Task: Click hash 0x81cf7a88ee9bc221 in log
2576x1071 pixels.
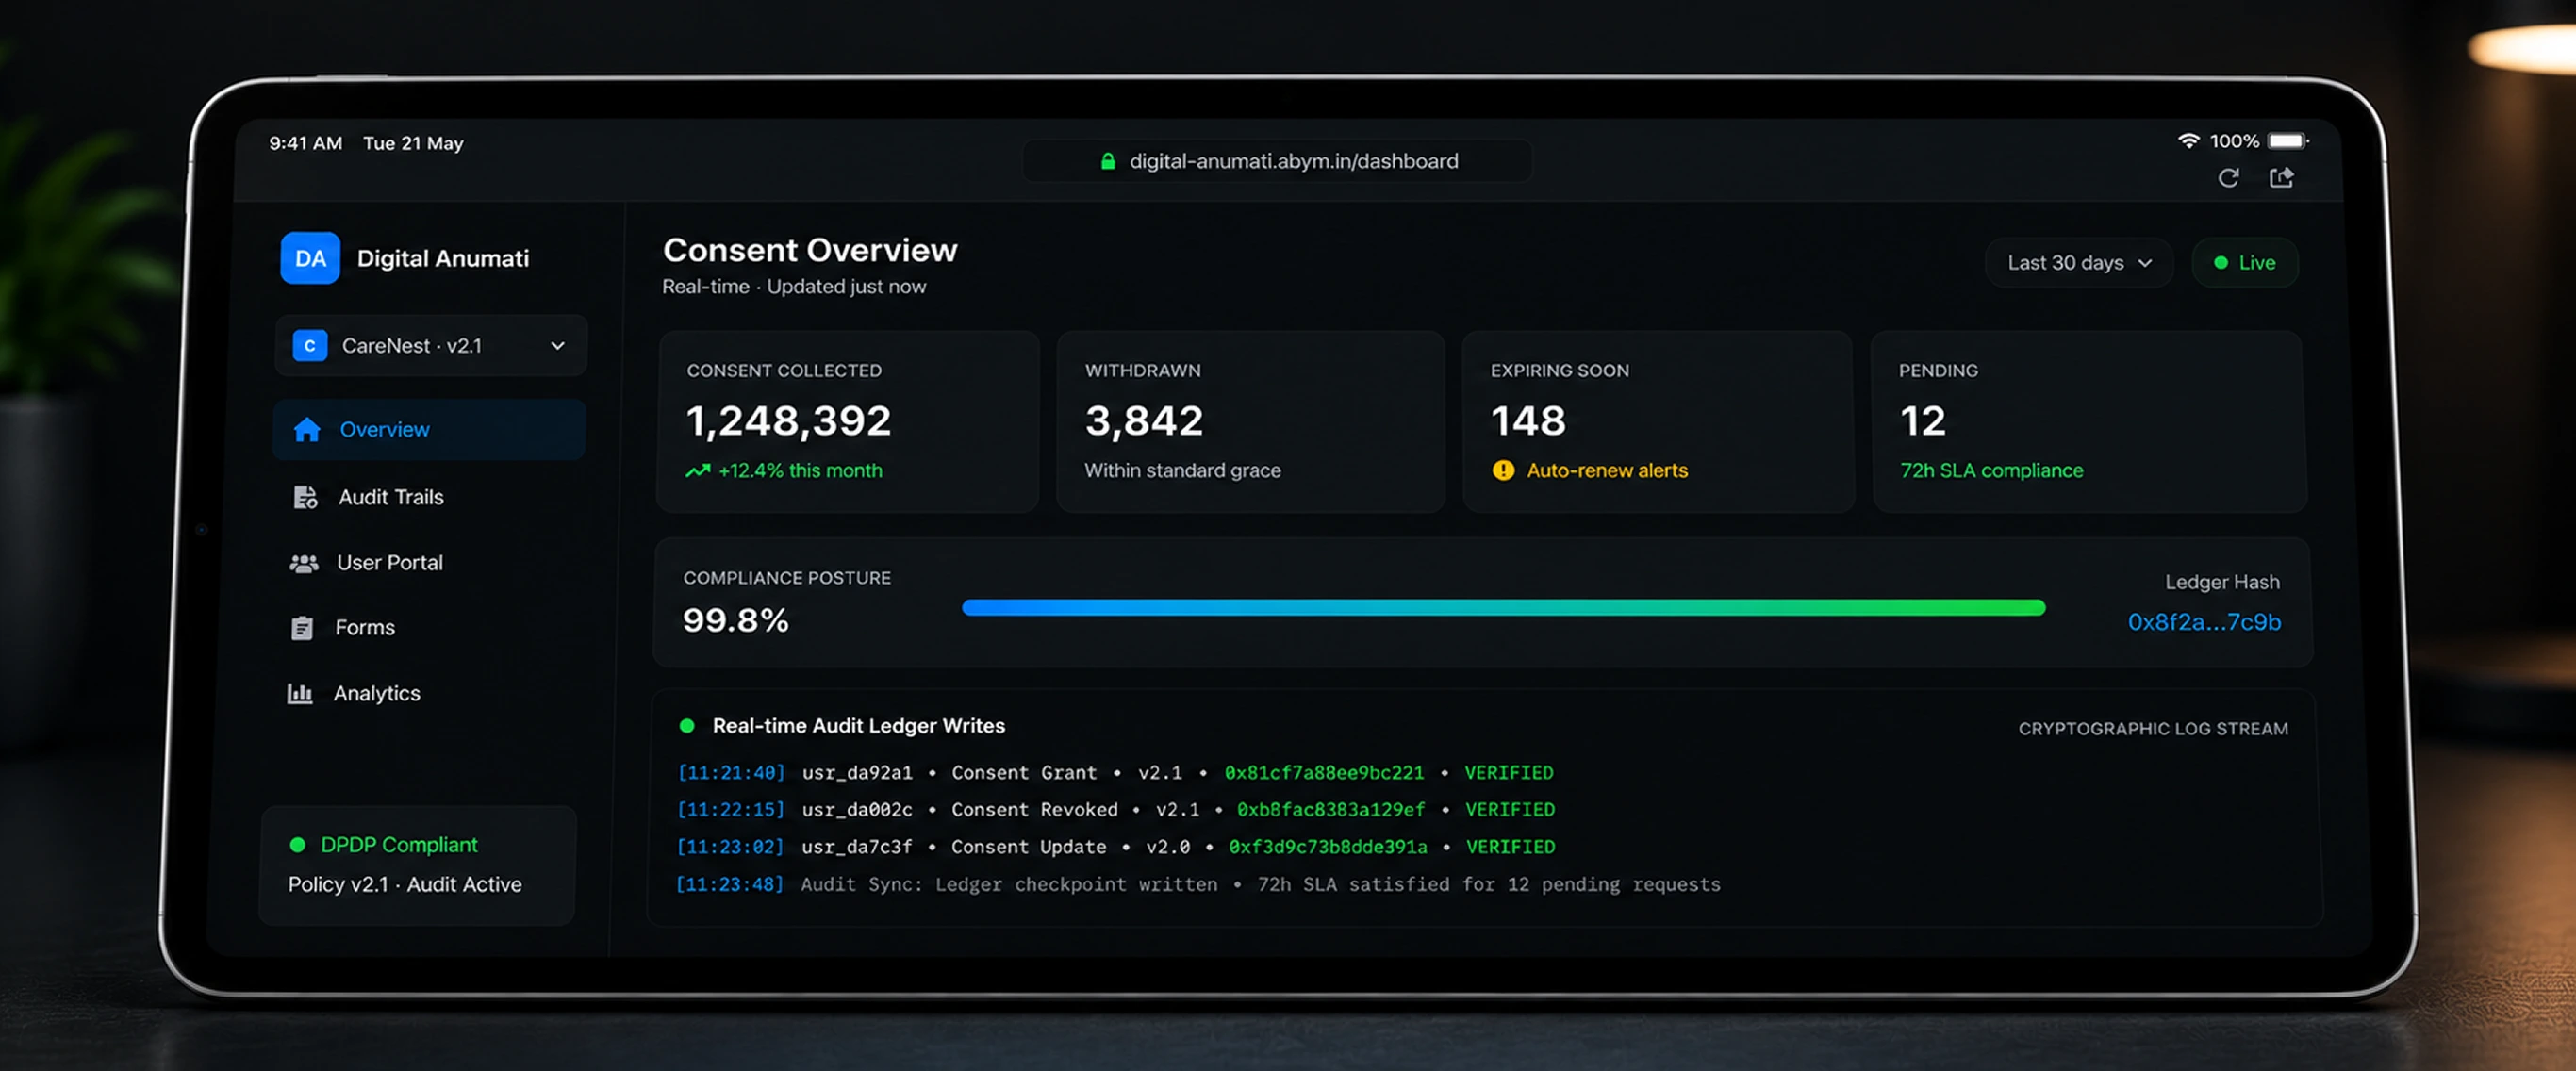Action: [x=1324, y=773]
